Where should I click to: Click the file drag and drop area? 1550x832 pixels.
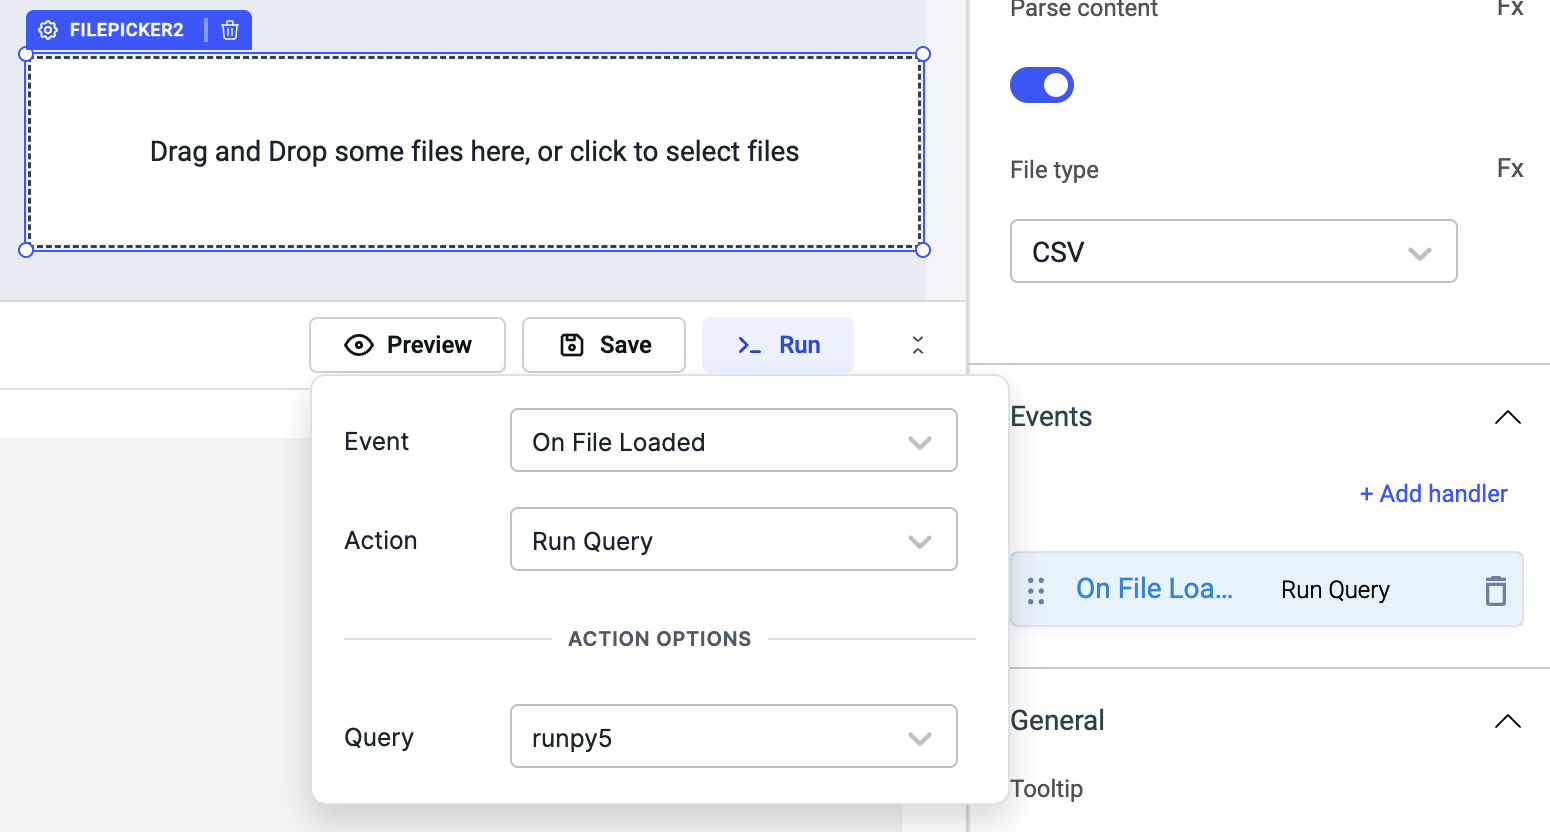click(474, 152)
